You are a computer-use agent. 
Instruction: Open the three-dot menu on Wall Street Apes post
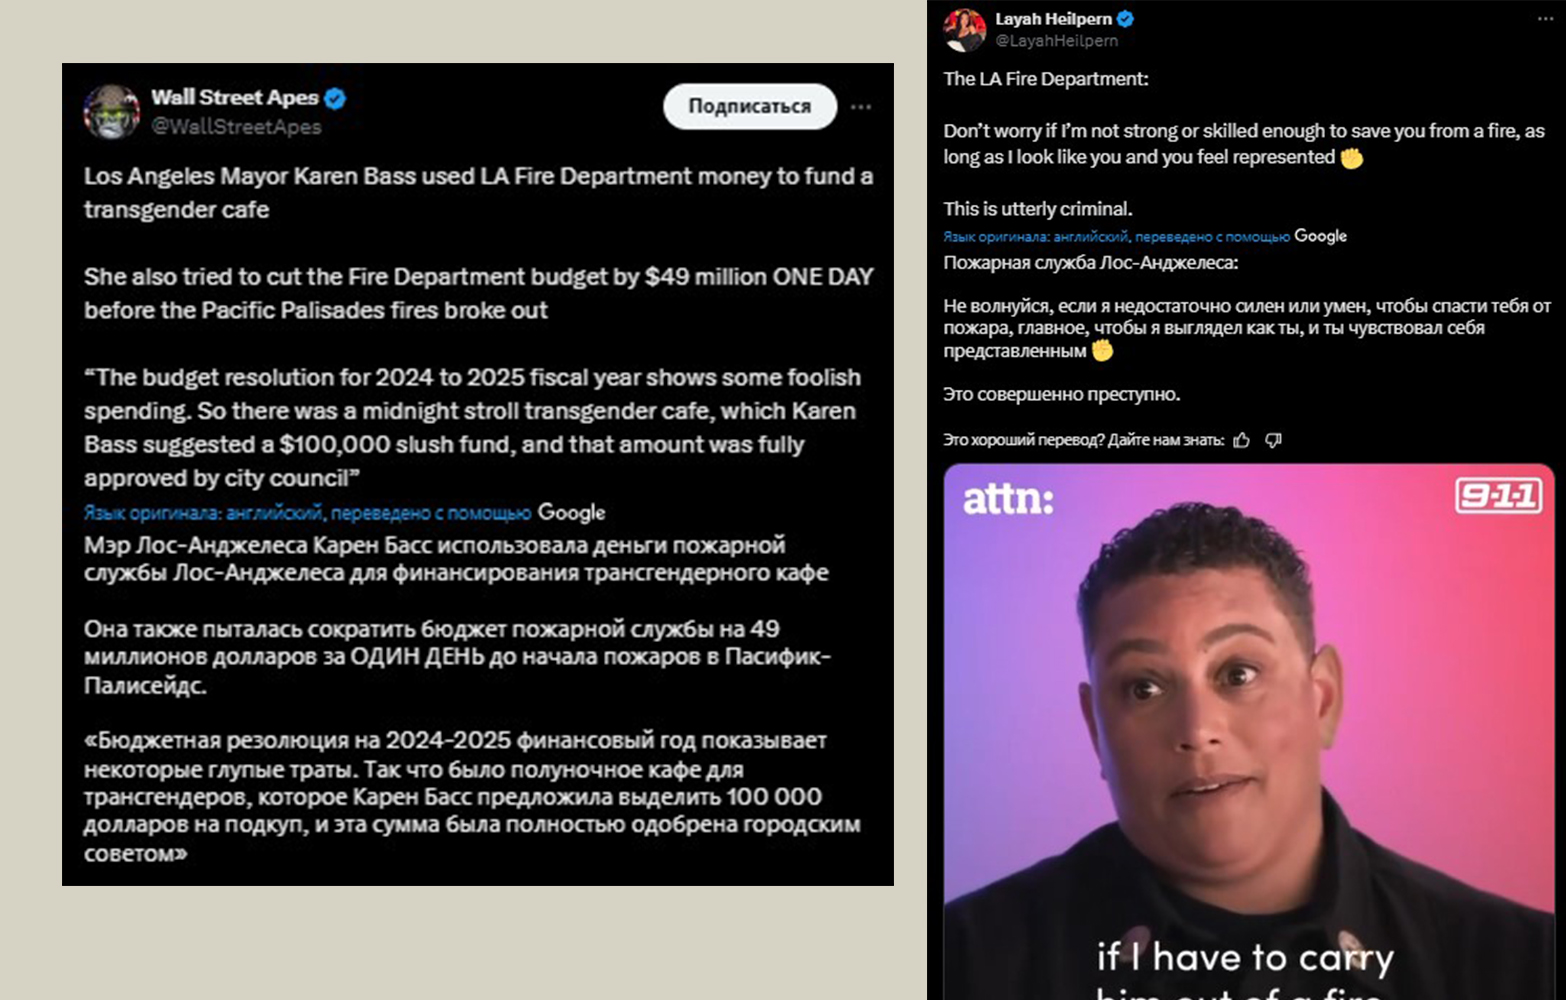pos(861,106)
